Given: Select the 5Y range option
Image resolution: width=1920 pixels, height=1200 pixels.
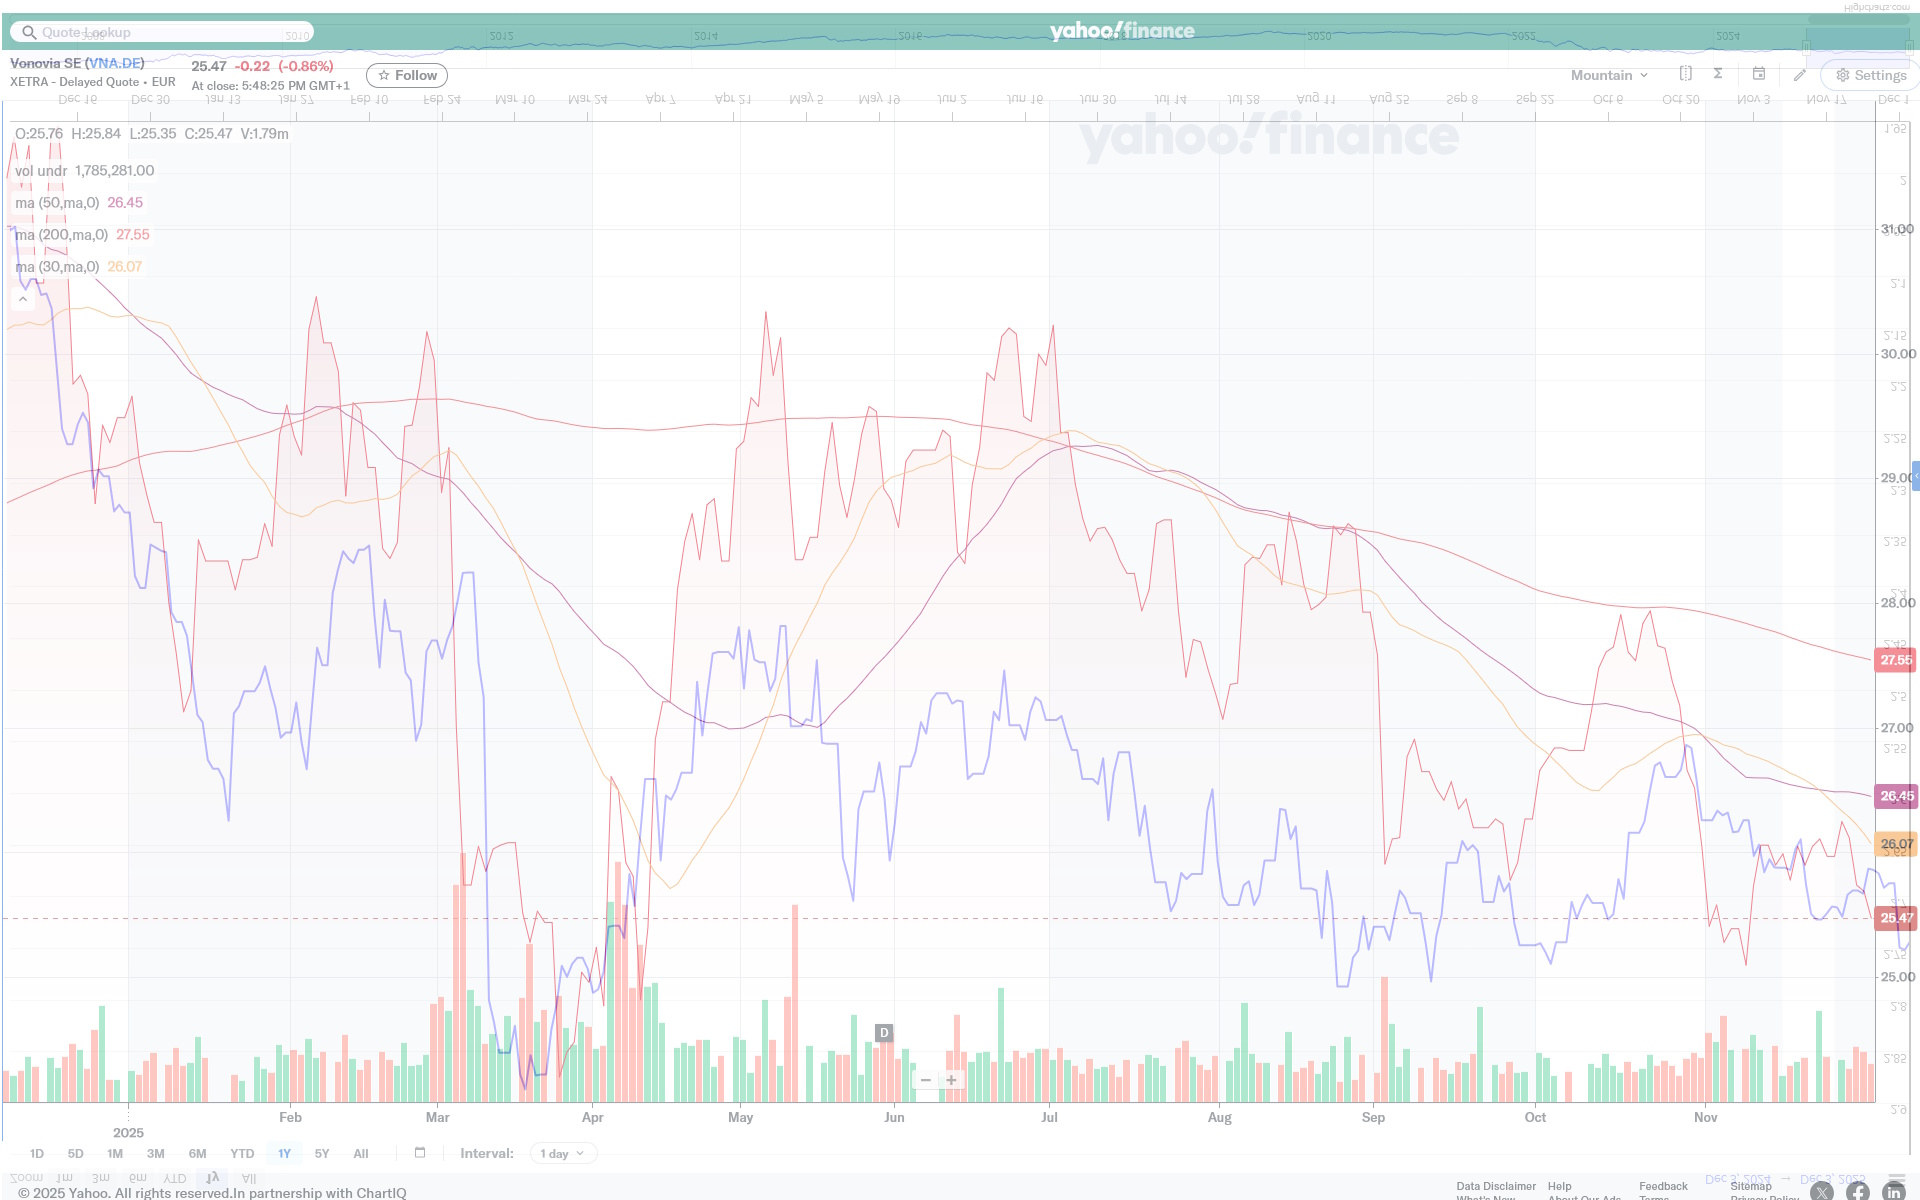Looking at the screenshot, I should coord(322,1154).
